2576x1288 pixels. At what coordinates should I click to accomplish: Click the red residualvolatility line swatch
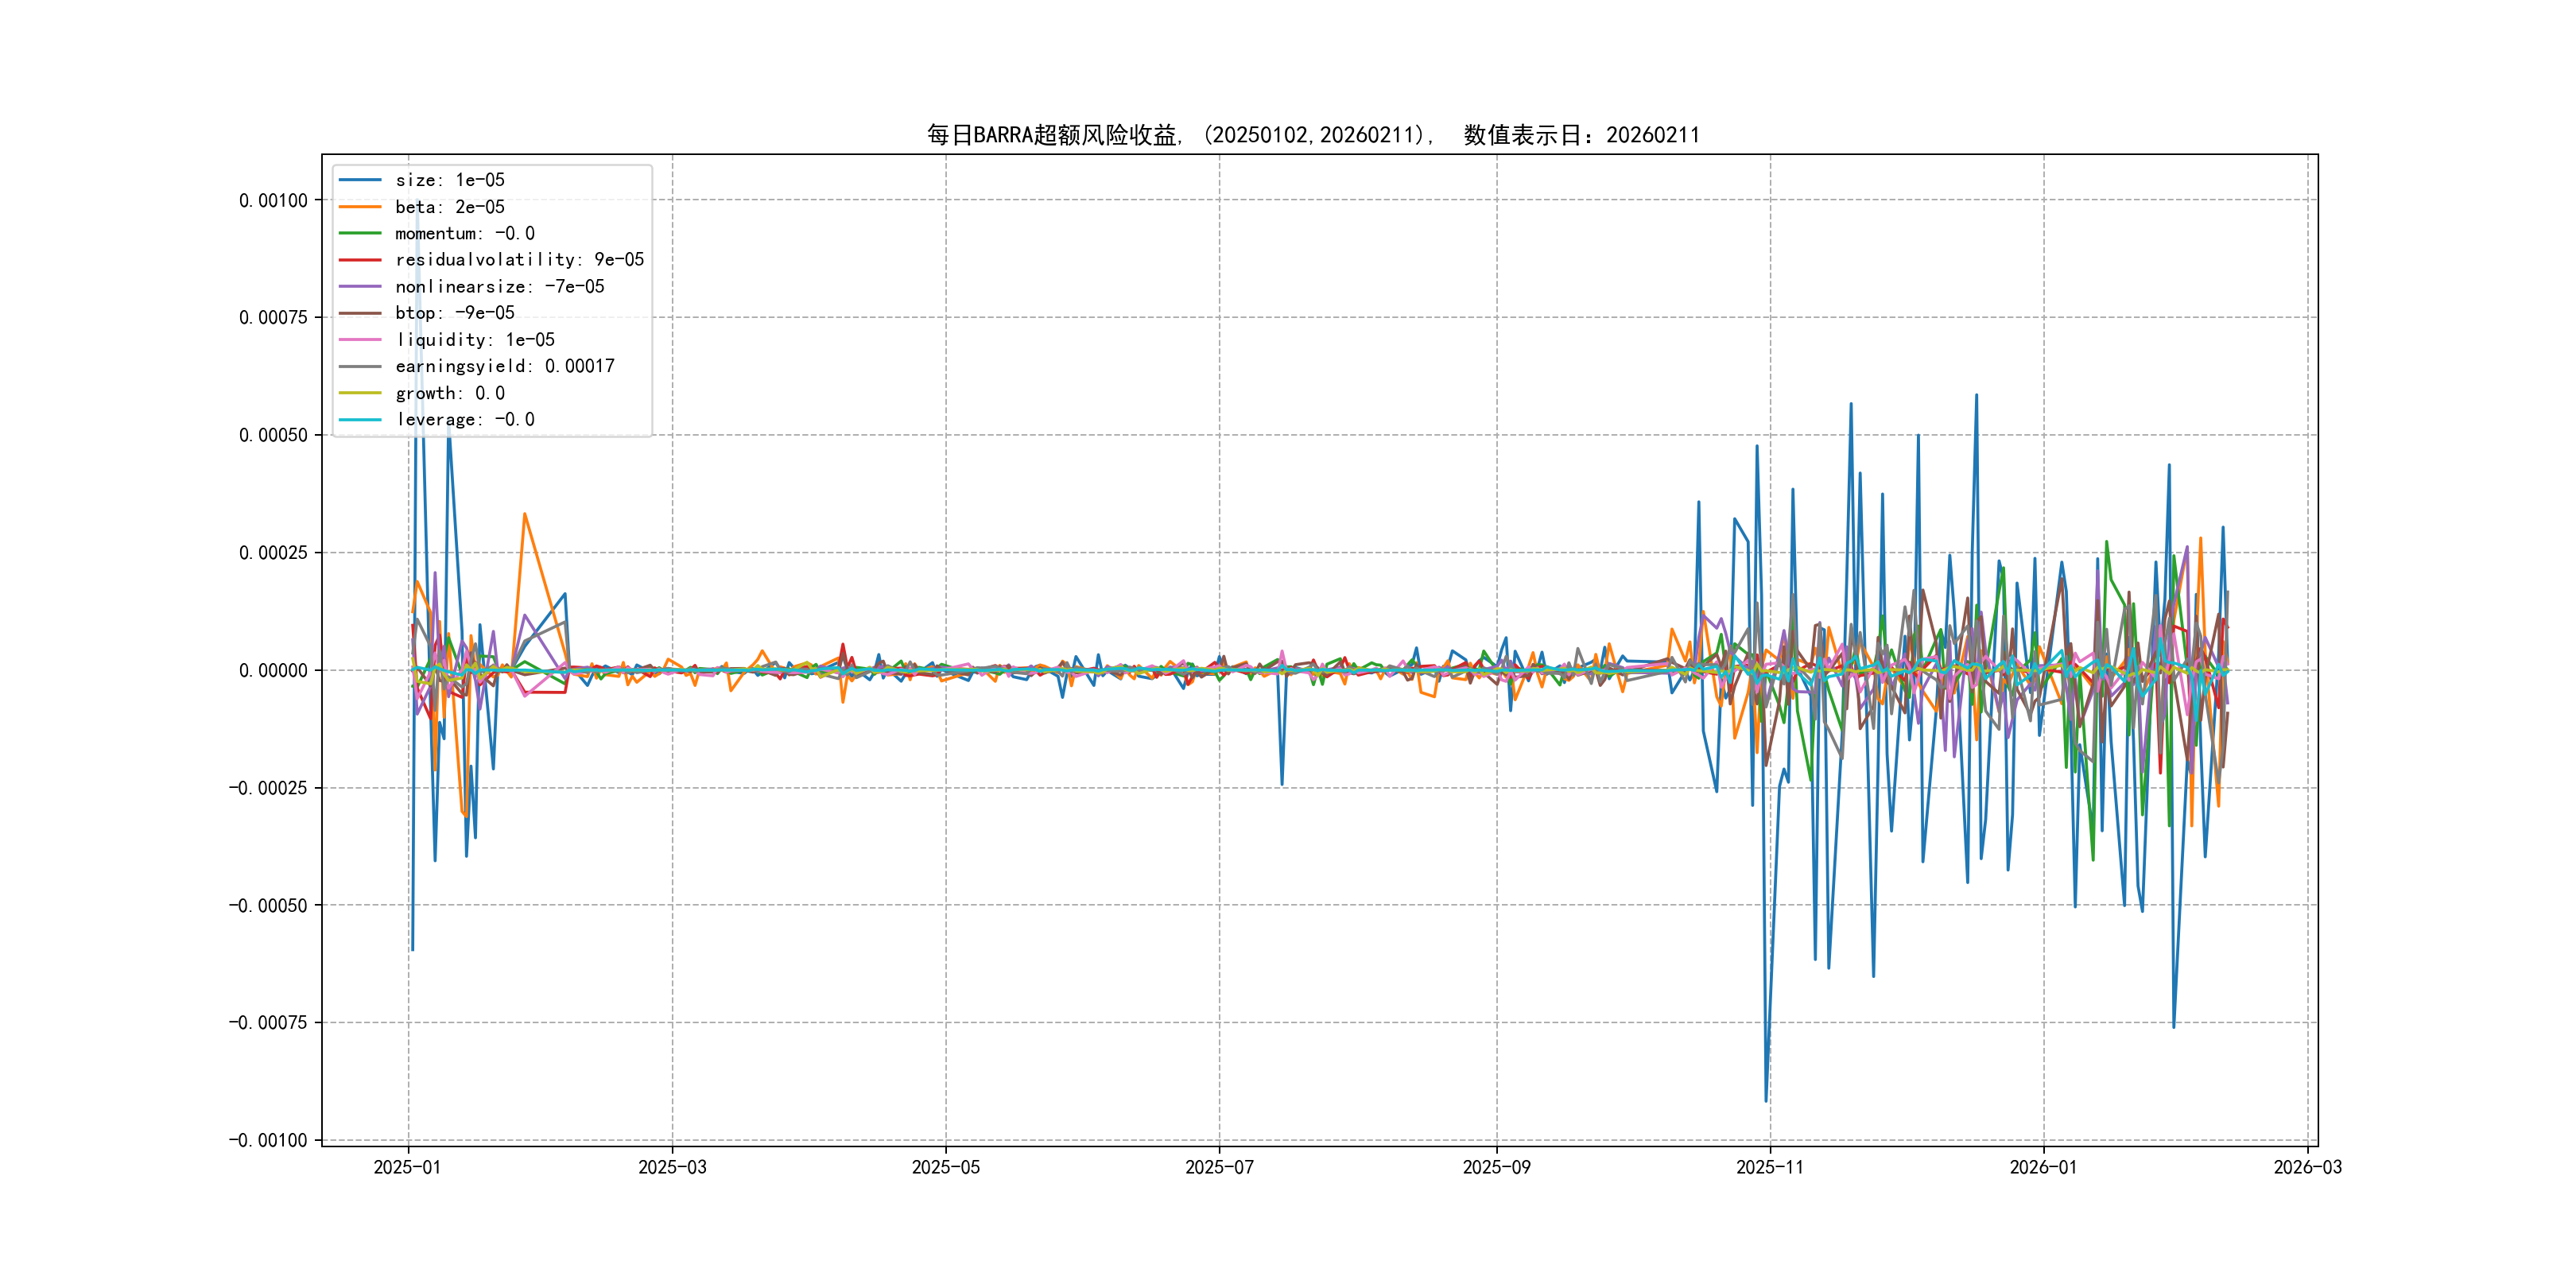(x=360, y=260)
